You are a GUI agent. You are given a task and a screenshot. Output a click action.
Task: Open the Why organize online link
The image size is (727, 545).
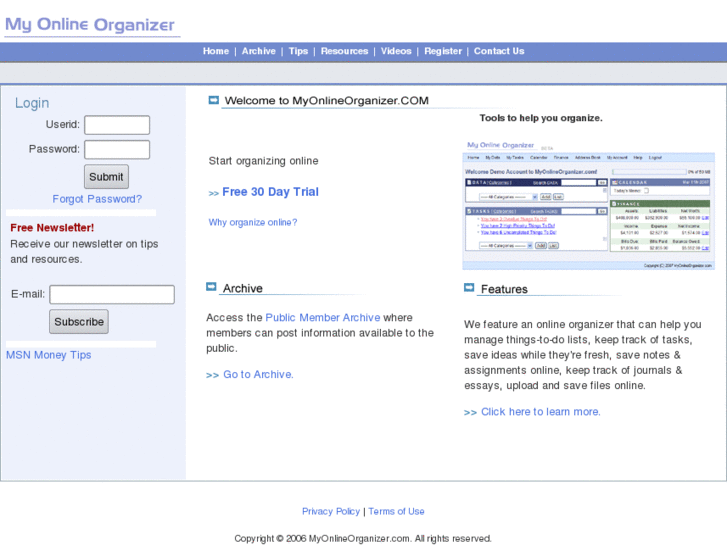pos(253,222)
